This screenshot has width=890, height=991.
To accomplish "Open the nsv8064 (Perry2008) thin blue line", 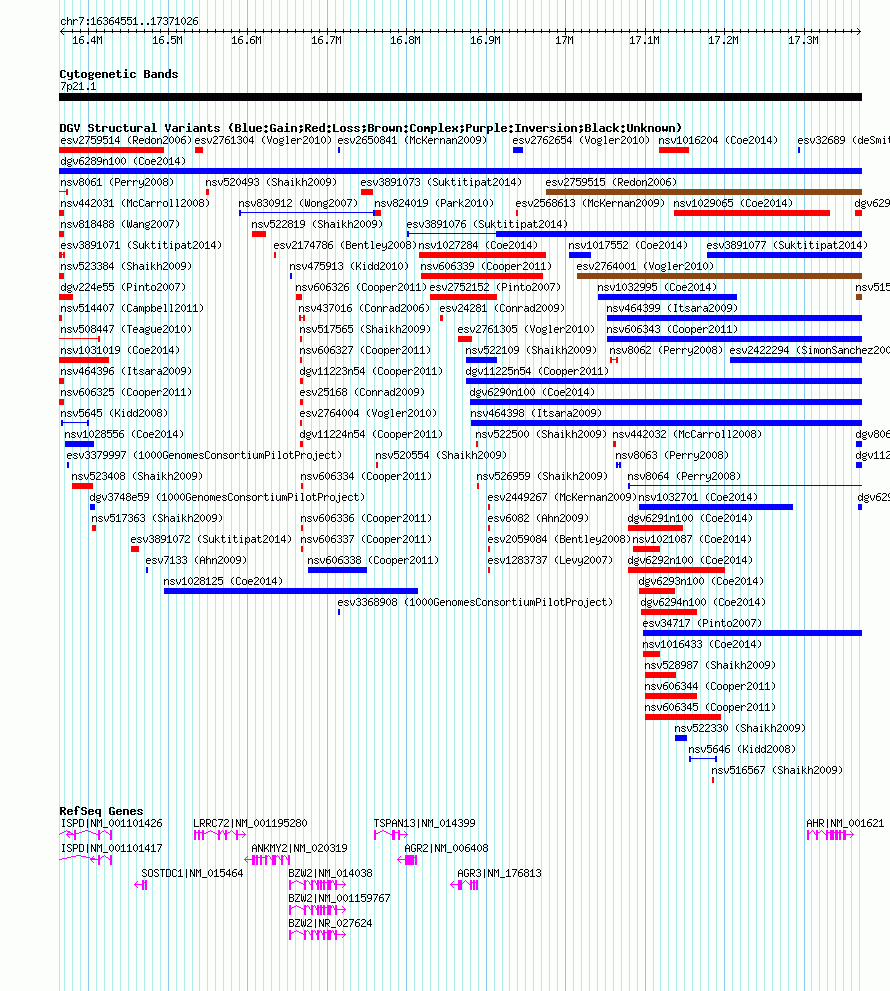I will (745, 485).
